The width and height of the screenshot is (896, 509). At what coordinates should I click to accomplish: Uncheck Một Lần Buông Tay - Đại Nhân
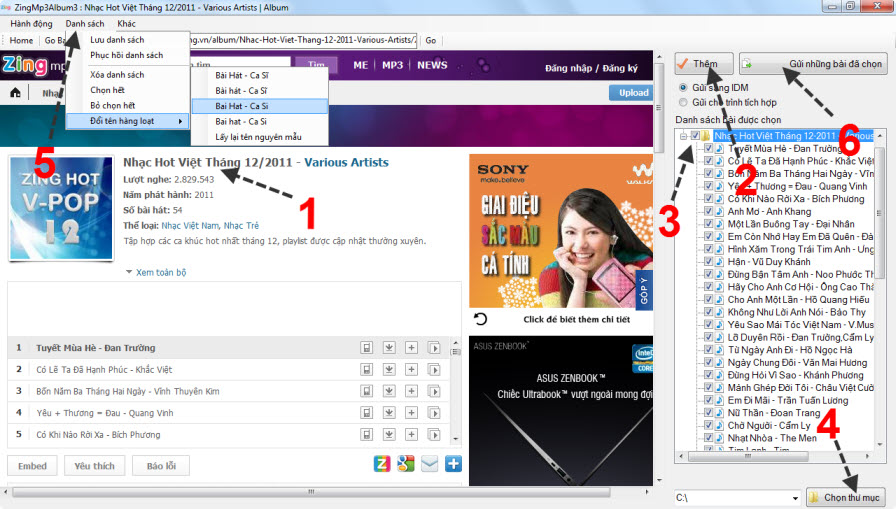pyautogui.click(x=708, y=224)
